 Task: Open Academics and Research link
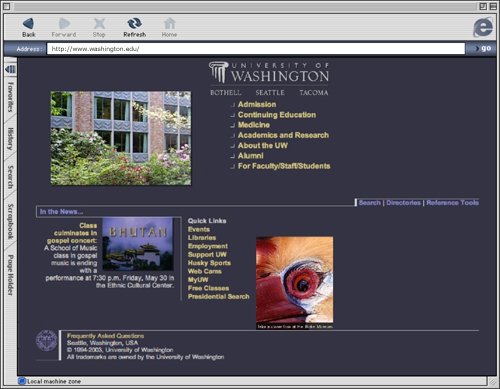tap(283, 135)
